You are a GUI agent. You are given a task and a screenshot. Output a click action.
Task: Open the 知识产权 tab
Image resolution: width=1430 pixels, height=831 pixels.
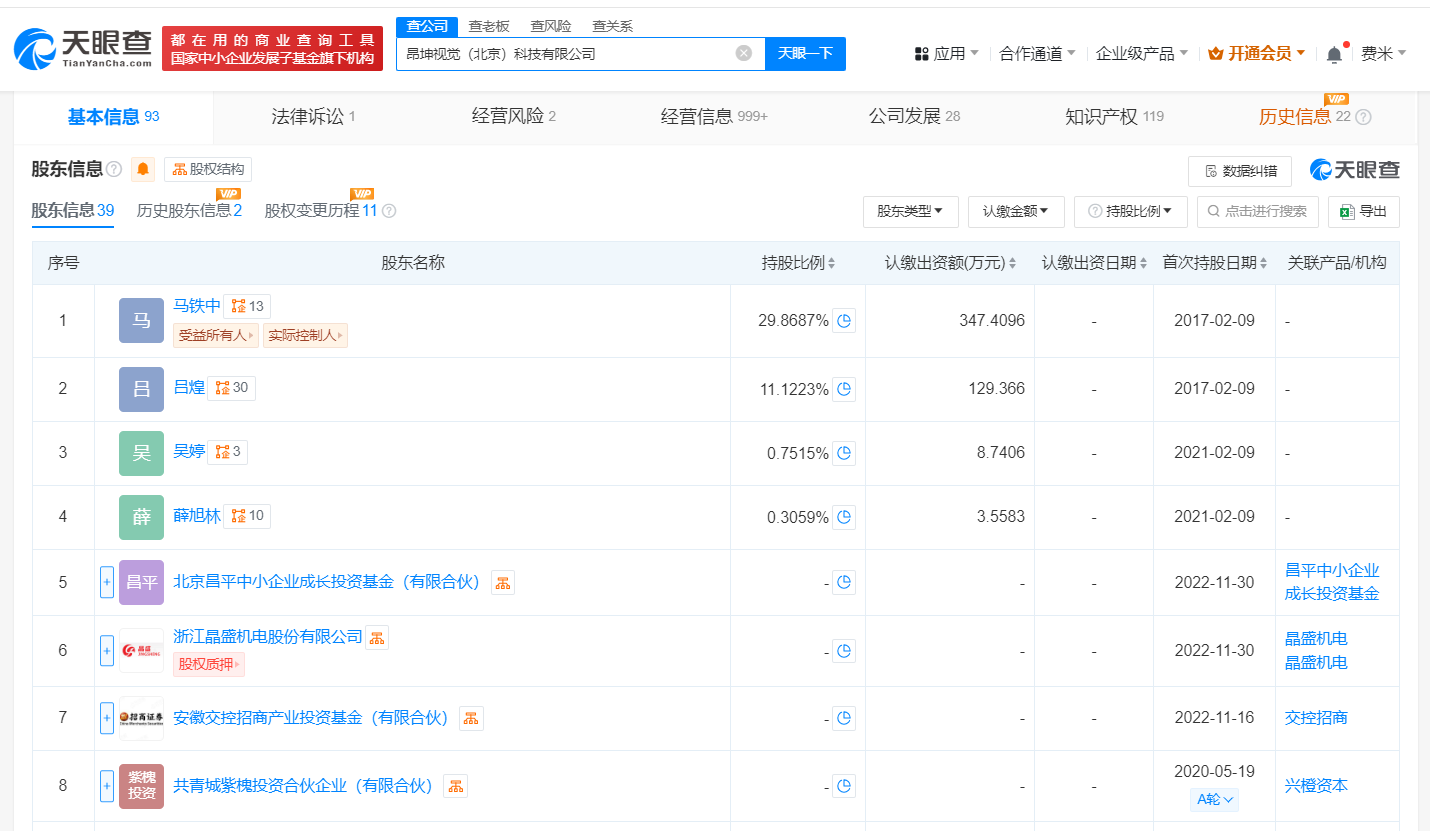1113,117
